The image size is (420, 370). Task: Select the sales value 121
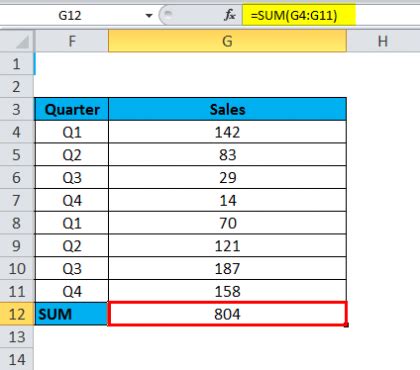[x=228, y=246]
